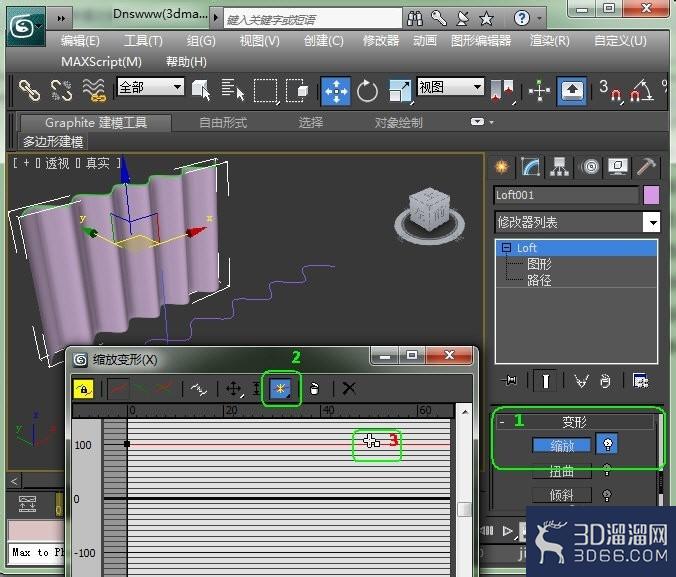Open the Modify command panel tab
The height and width of the screenshot is (577, 676).
coord(531,166)
